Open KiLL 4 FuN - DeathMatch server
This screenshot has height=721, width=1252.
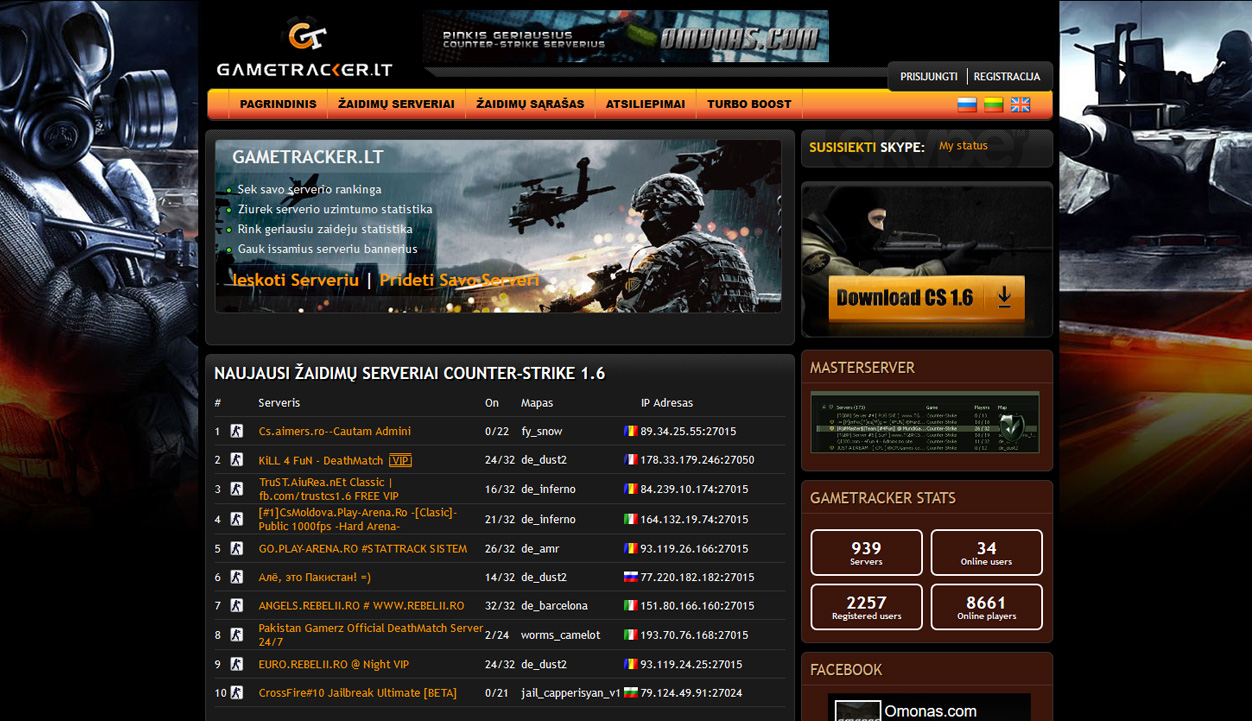[321, 460]
